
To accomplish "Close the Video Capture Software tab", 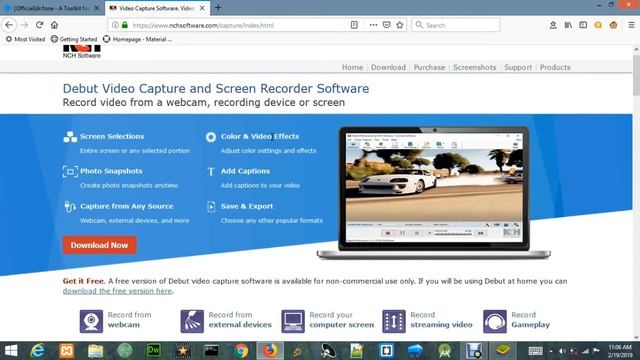I will pyautogui.click(x=202, y=8).
